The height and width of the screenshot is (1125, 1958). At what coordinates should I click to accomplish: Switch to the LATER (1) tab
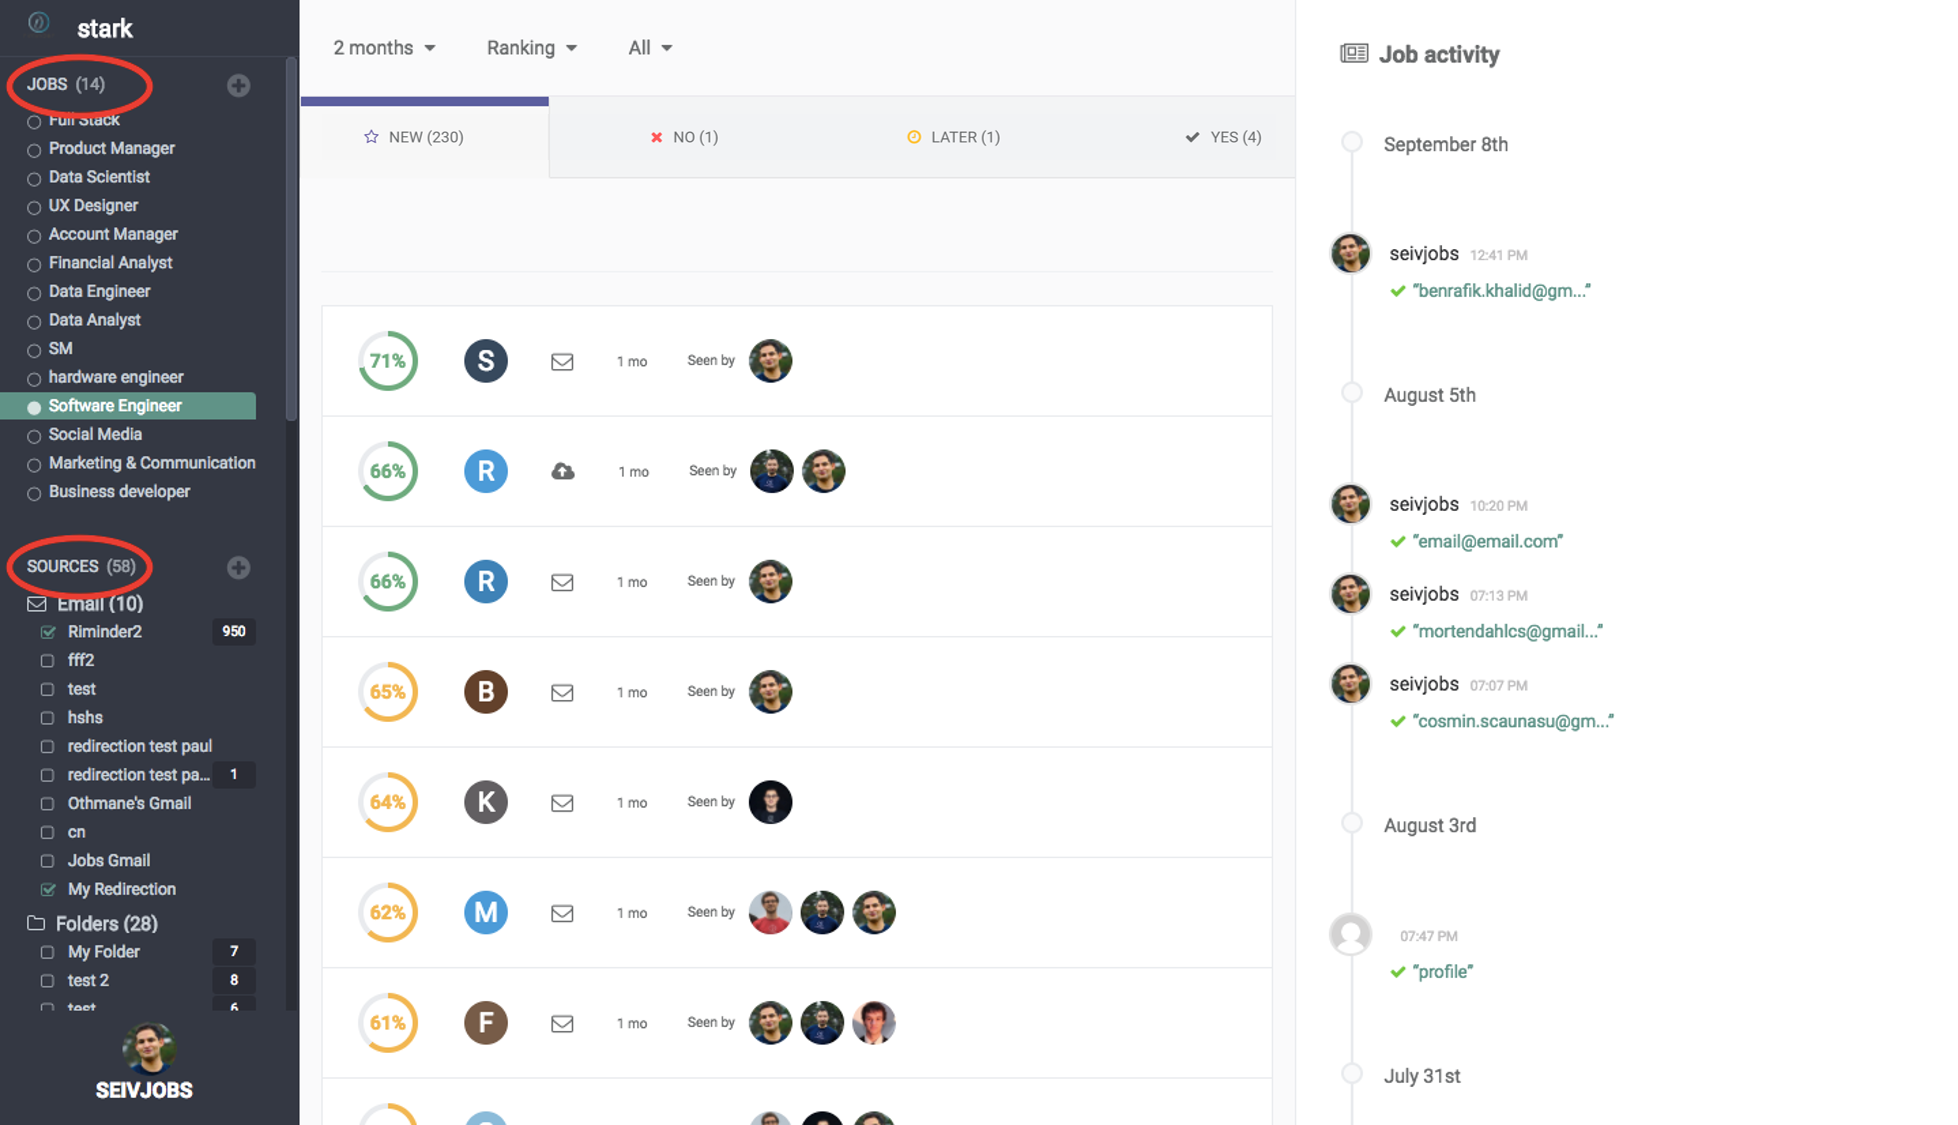953,137
